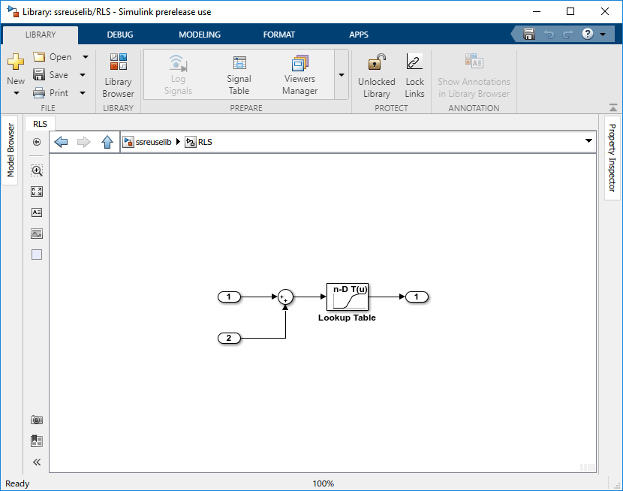Add an annotation from the palette
Image resolution: width=623 pixels, height=491 pixels.
37,213
